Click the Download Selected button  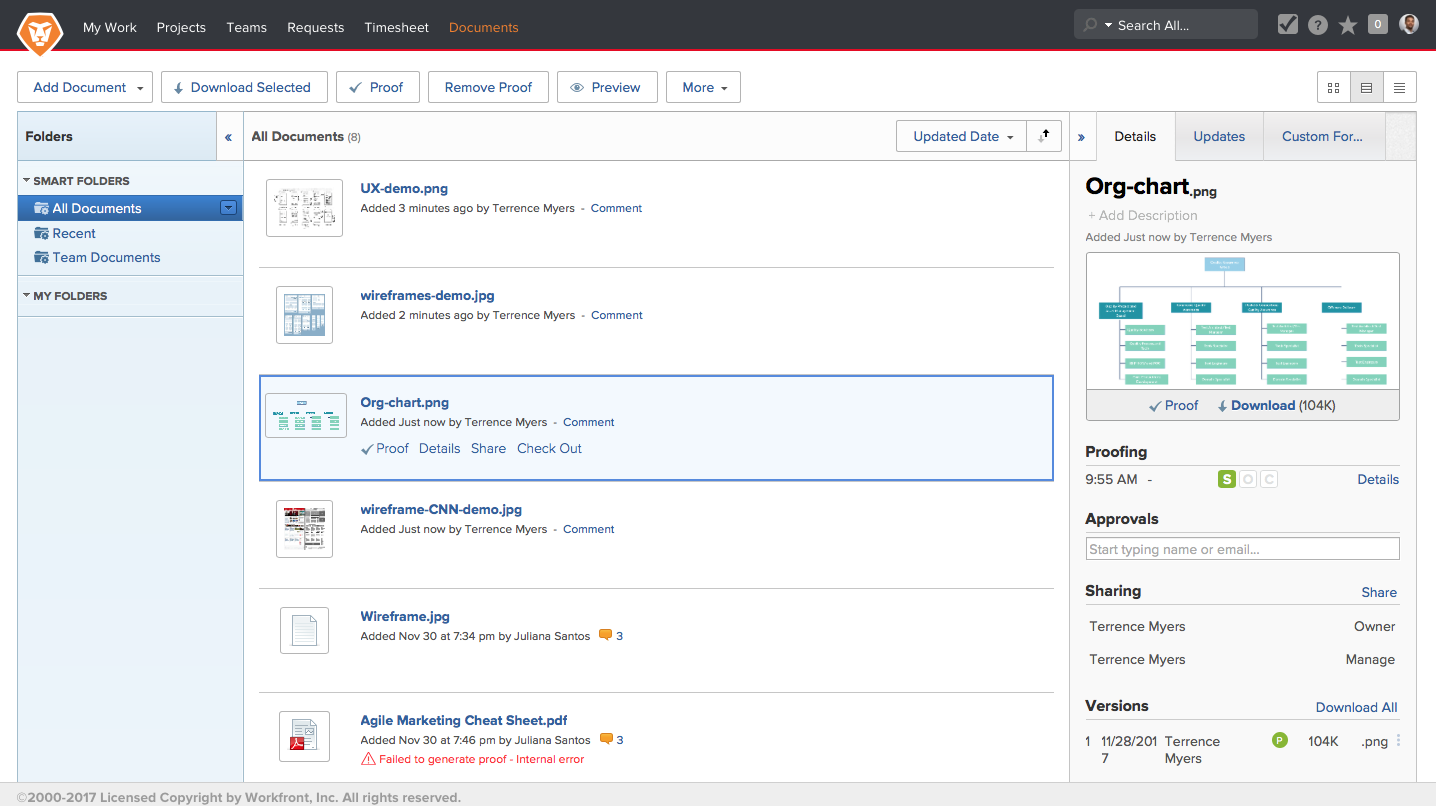(x=244, y=87)
